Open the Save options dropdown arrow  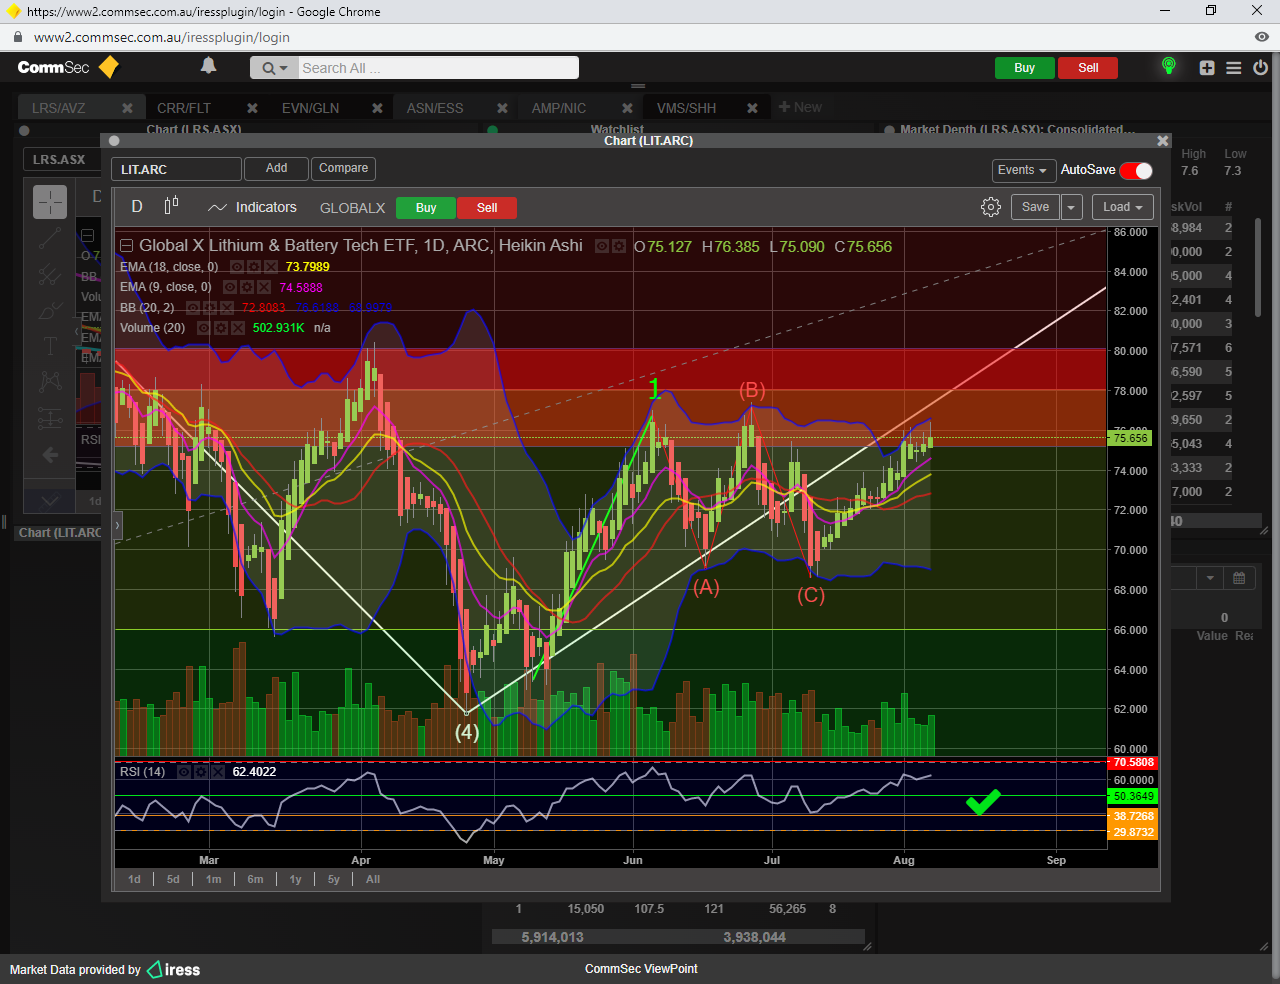point(1071,207)
